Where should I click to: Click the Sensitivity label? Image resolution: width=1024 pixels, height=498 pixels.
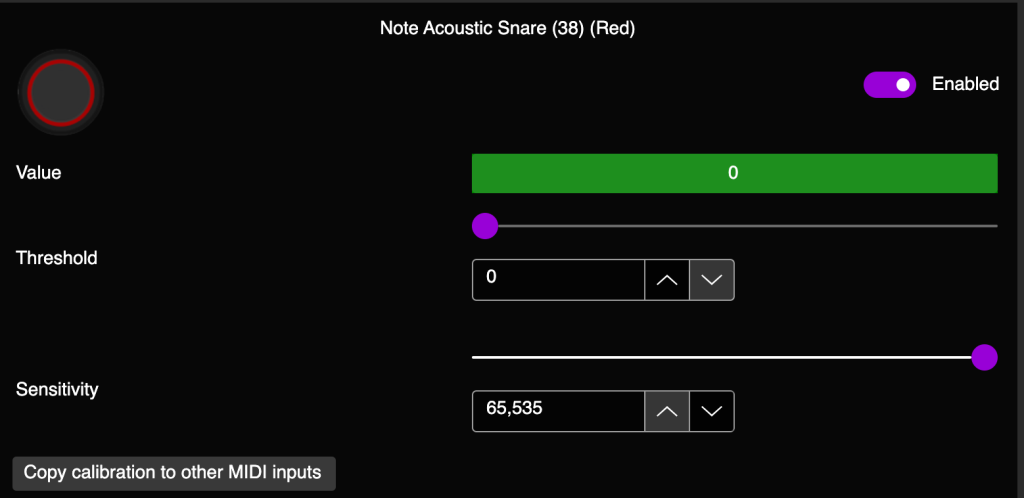point(57,389)
